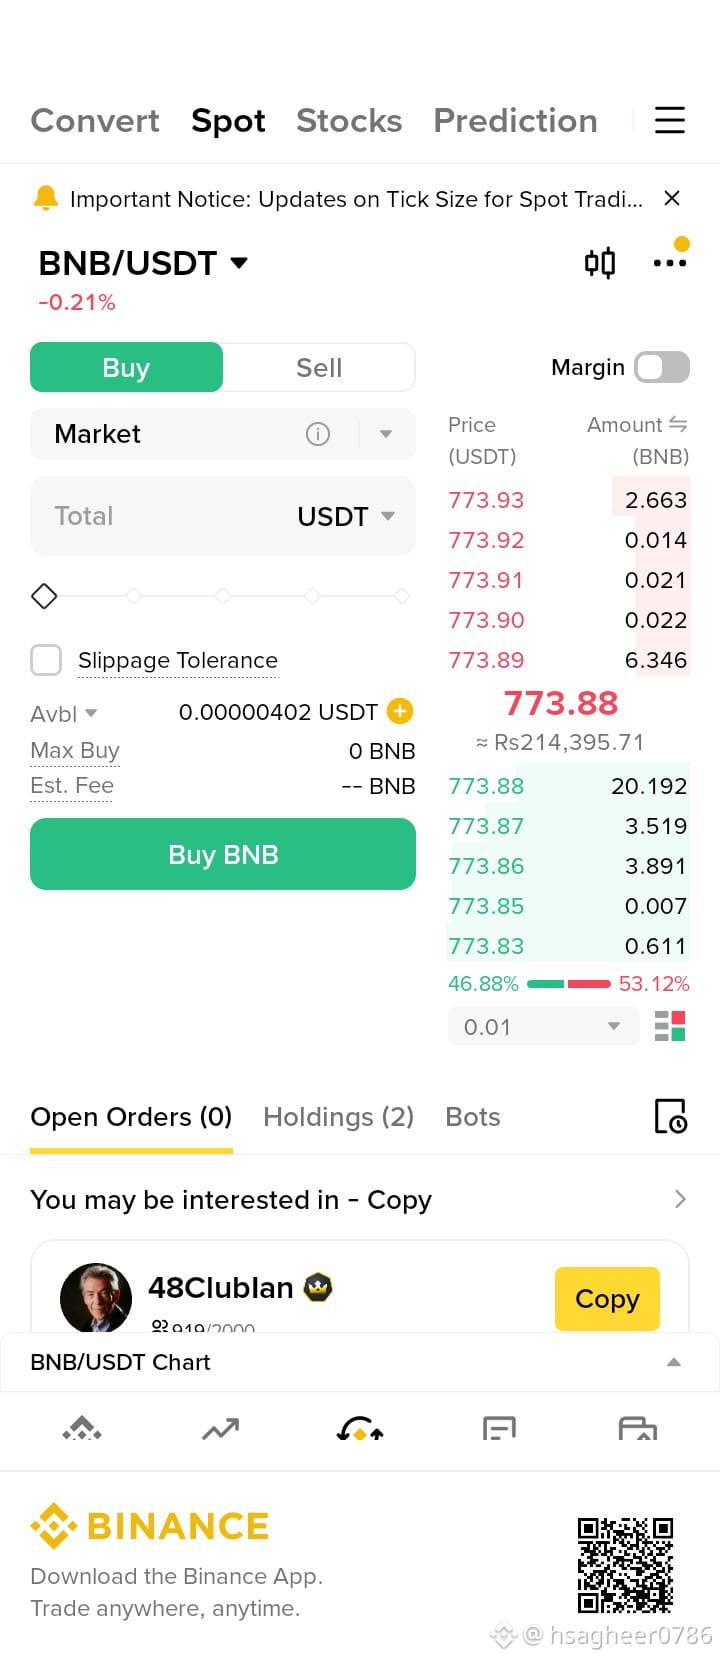Click the green Buy BNB button
The image size is (720, 1660).
(x=223, y=854)
